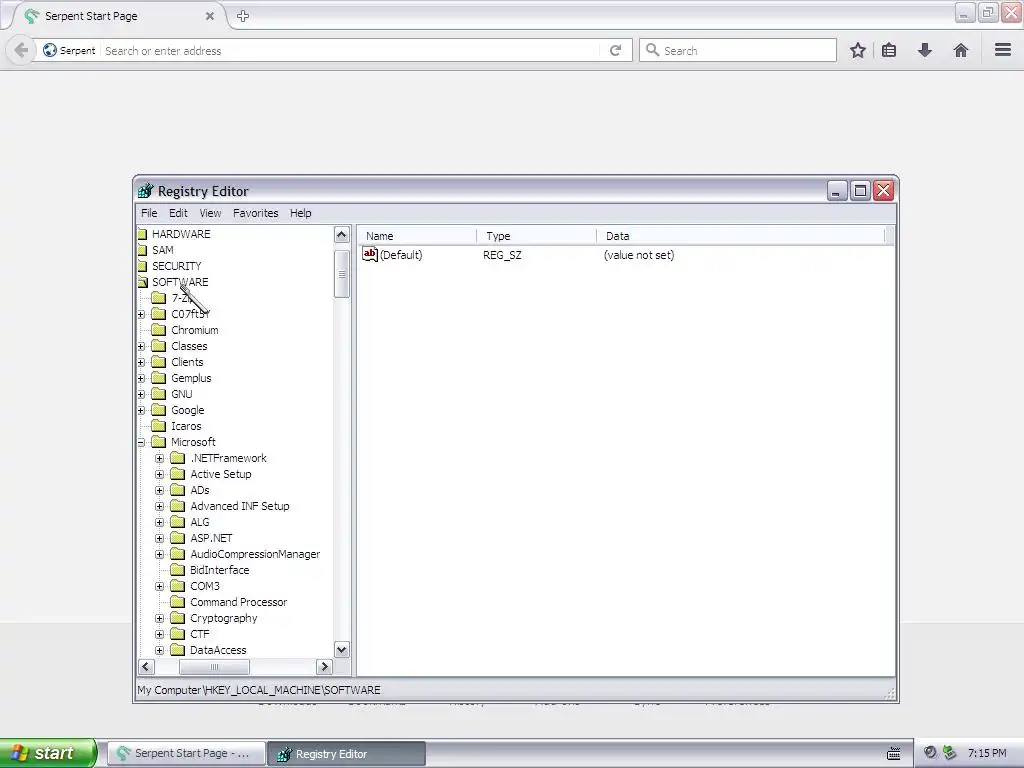Expand the Cryptography key
Screen dimensions: 1024x768
pyautogui.click(x=159, y=618)
